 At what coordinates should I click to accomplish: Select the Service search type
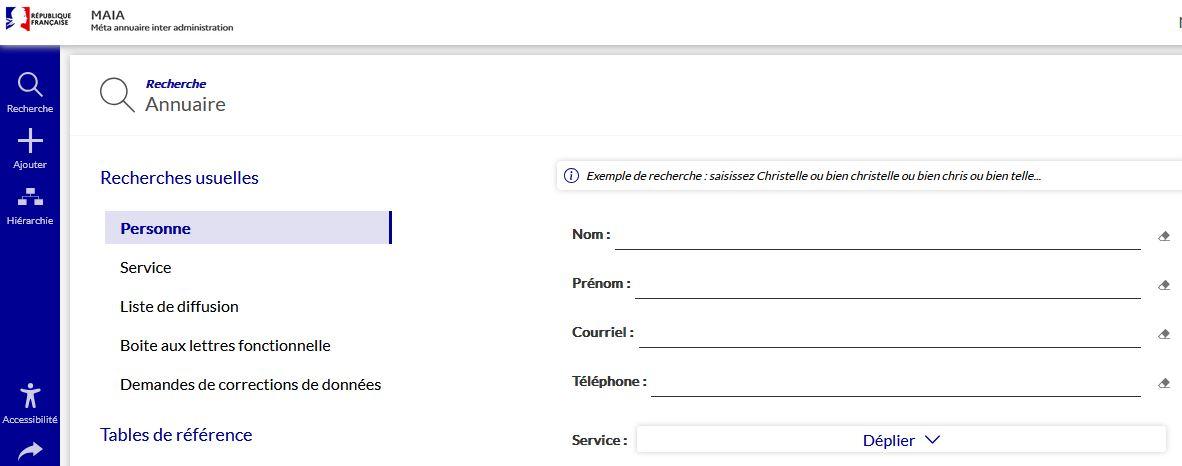tap(145, 268)
